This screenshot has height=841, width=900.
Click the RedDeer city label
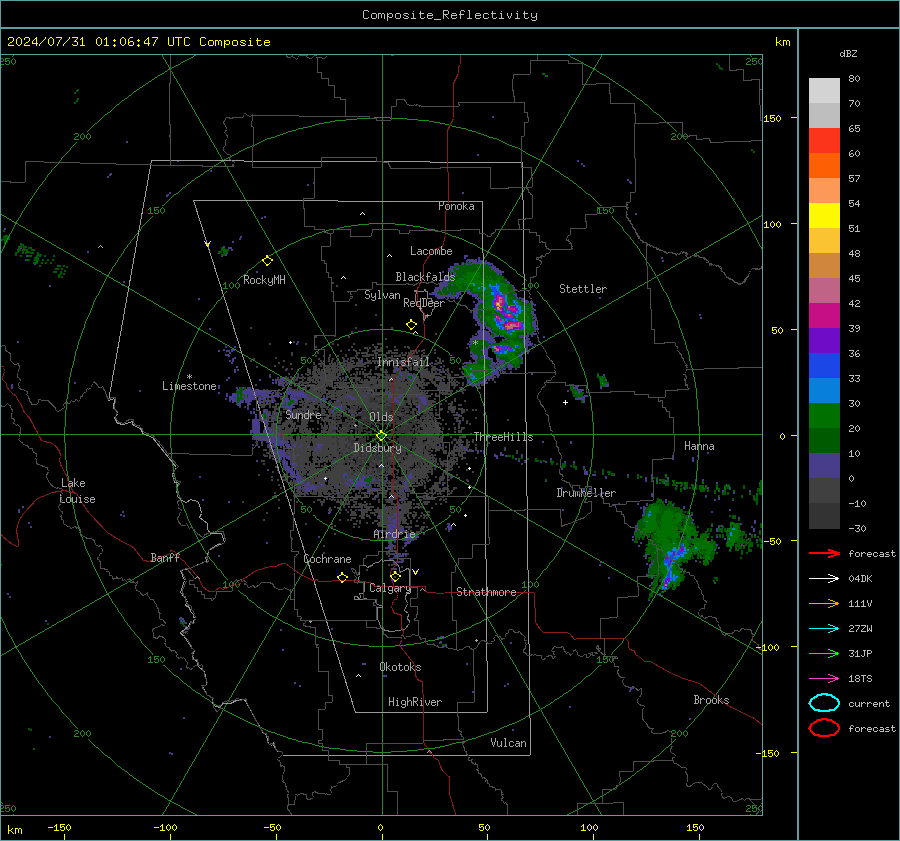424,303
